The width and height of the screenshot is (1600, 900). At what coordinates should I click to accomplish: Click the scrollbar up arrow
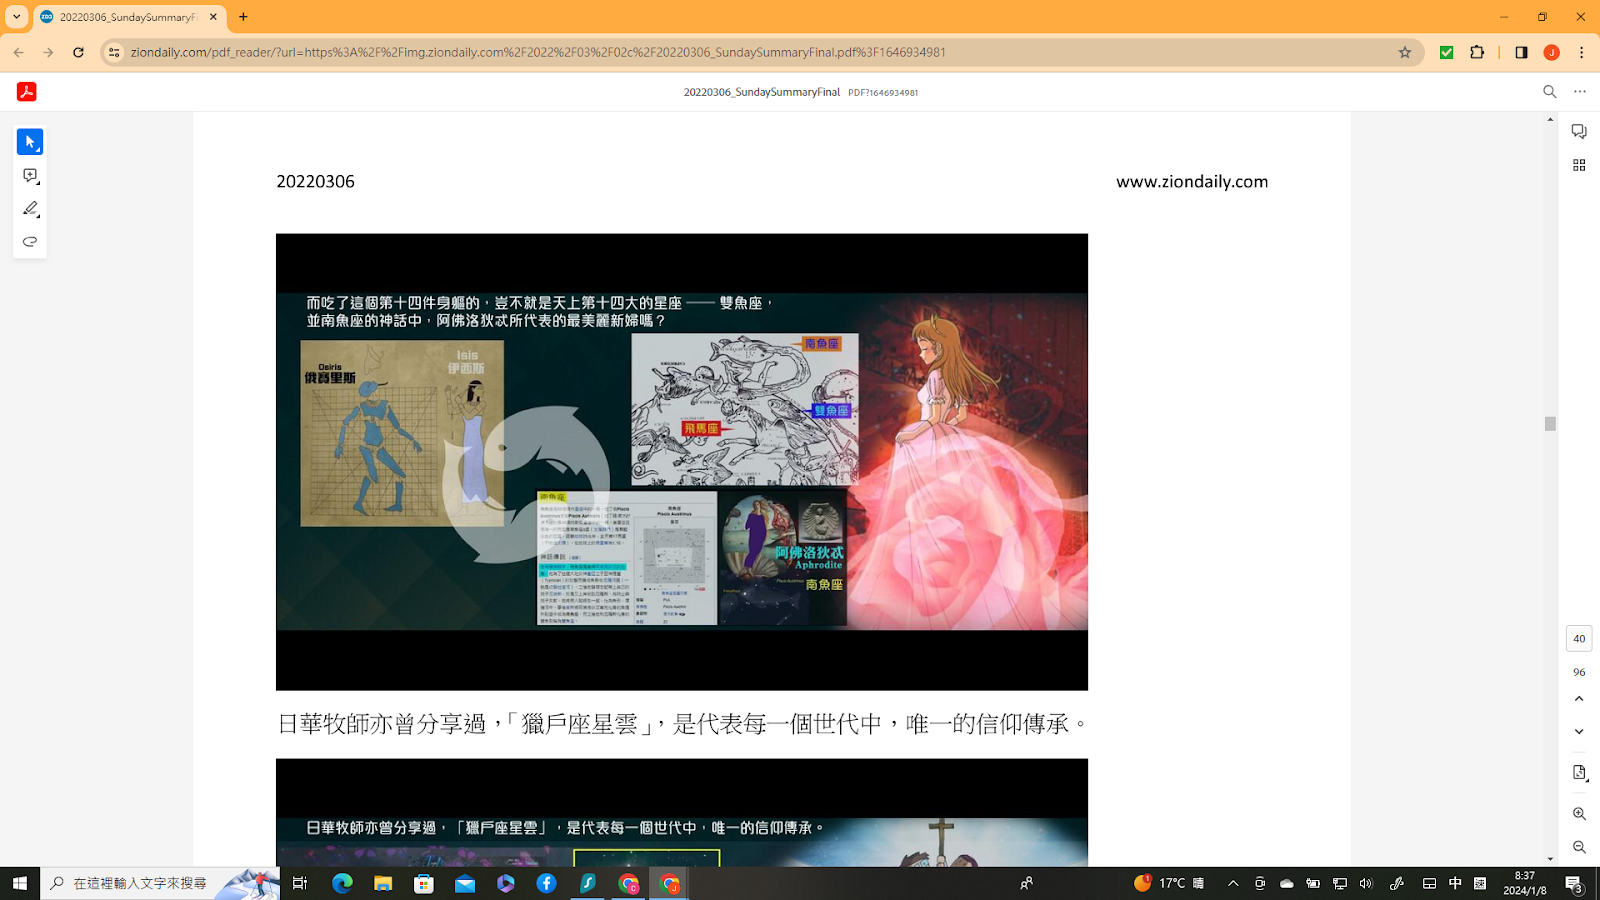tap(1550, 119)
